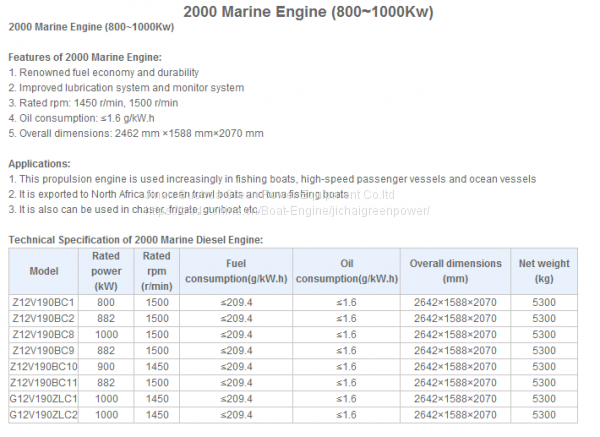600x437 pixels.
Task: Click the "Features of 2000 Marine Engine" heading
Action: click(x=85, y=57)
